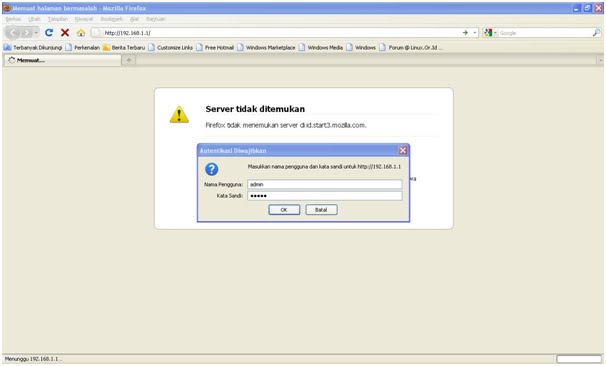Click the Kata Sandi password field
The height and width of the screenshot is (366, 606).
coord(325,196)
